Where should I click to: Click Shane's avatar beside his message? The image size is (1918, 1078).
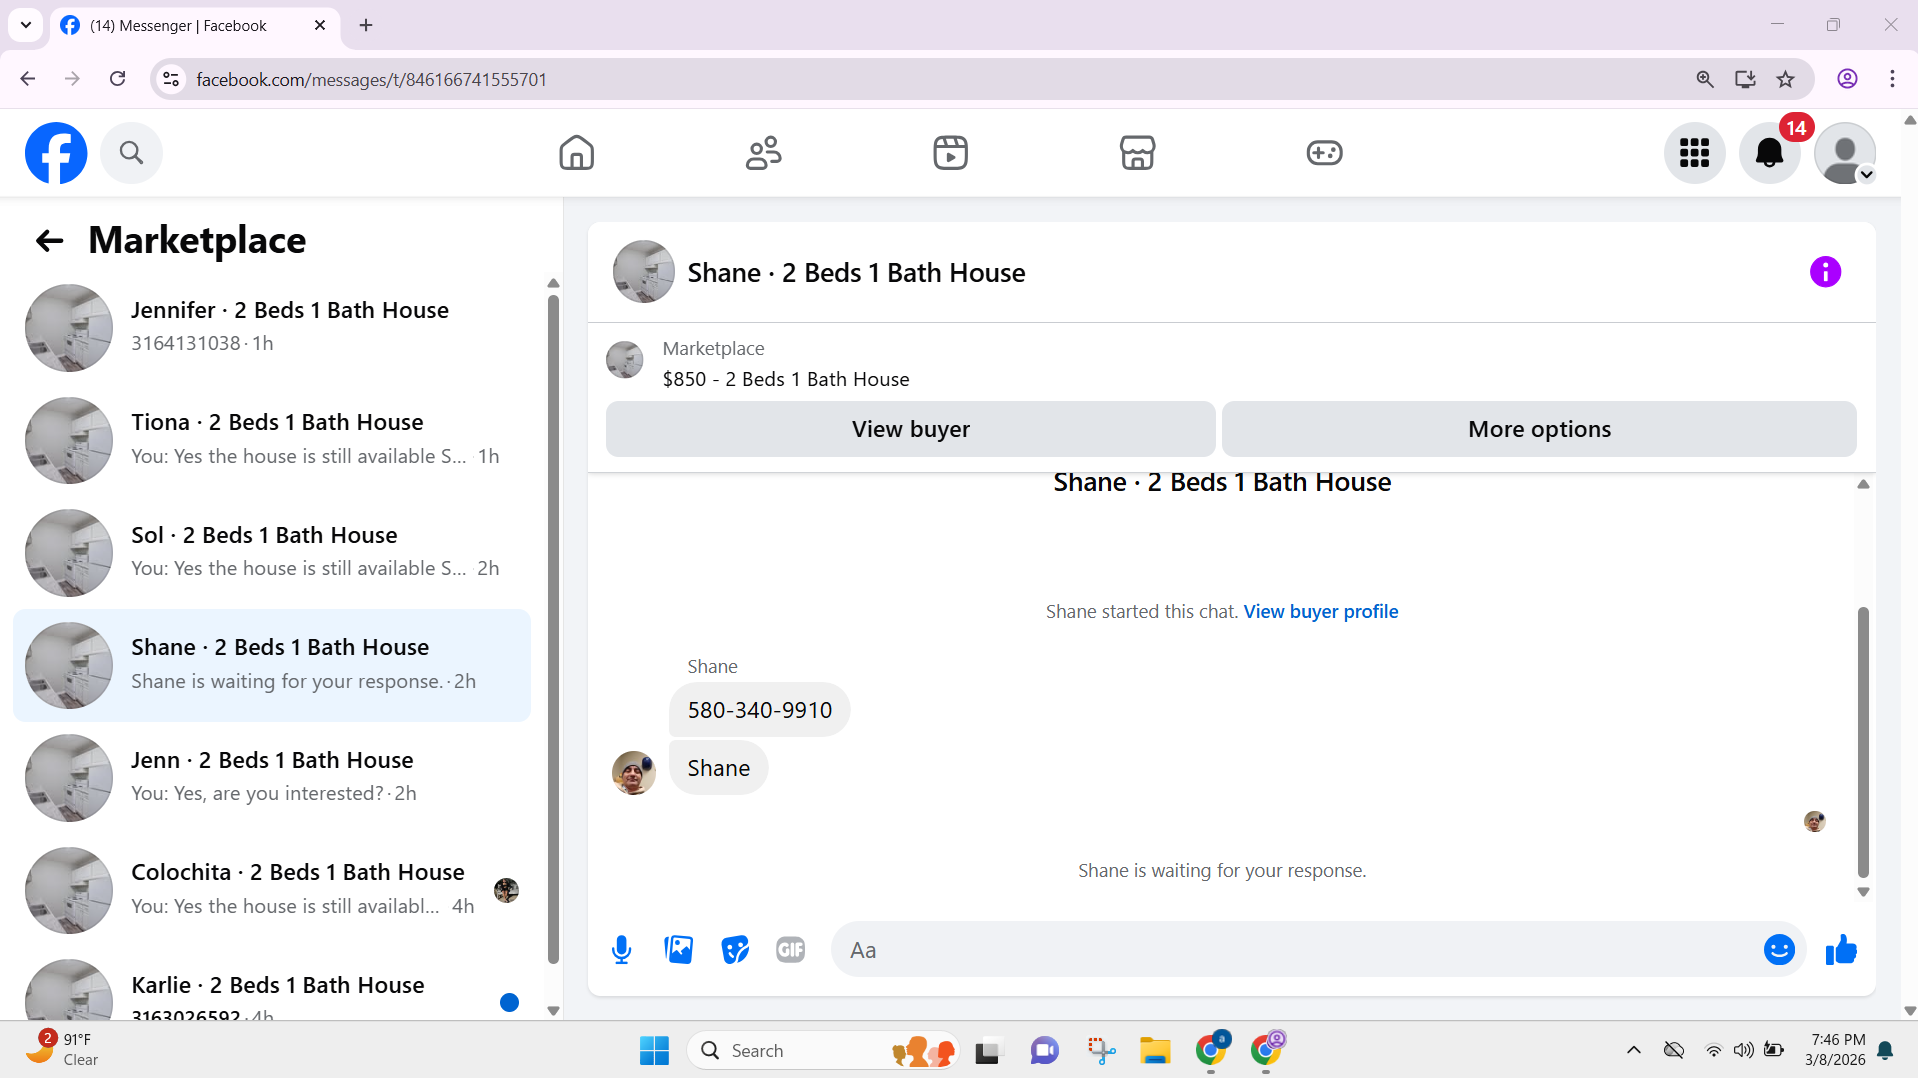tap(633, 772)
